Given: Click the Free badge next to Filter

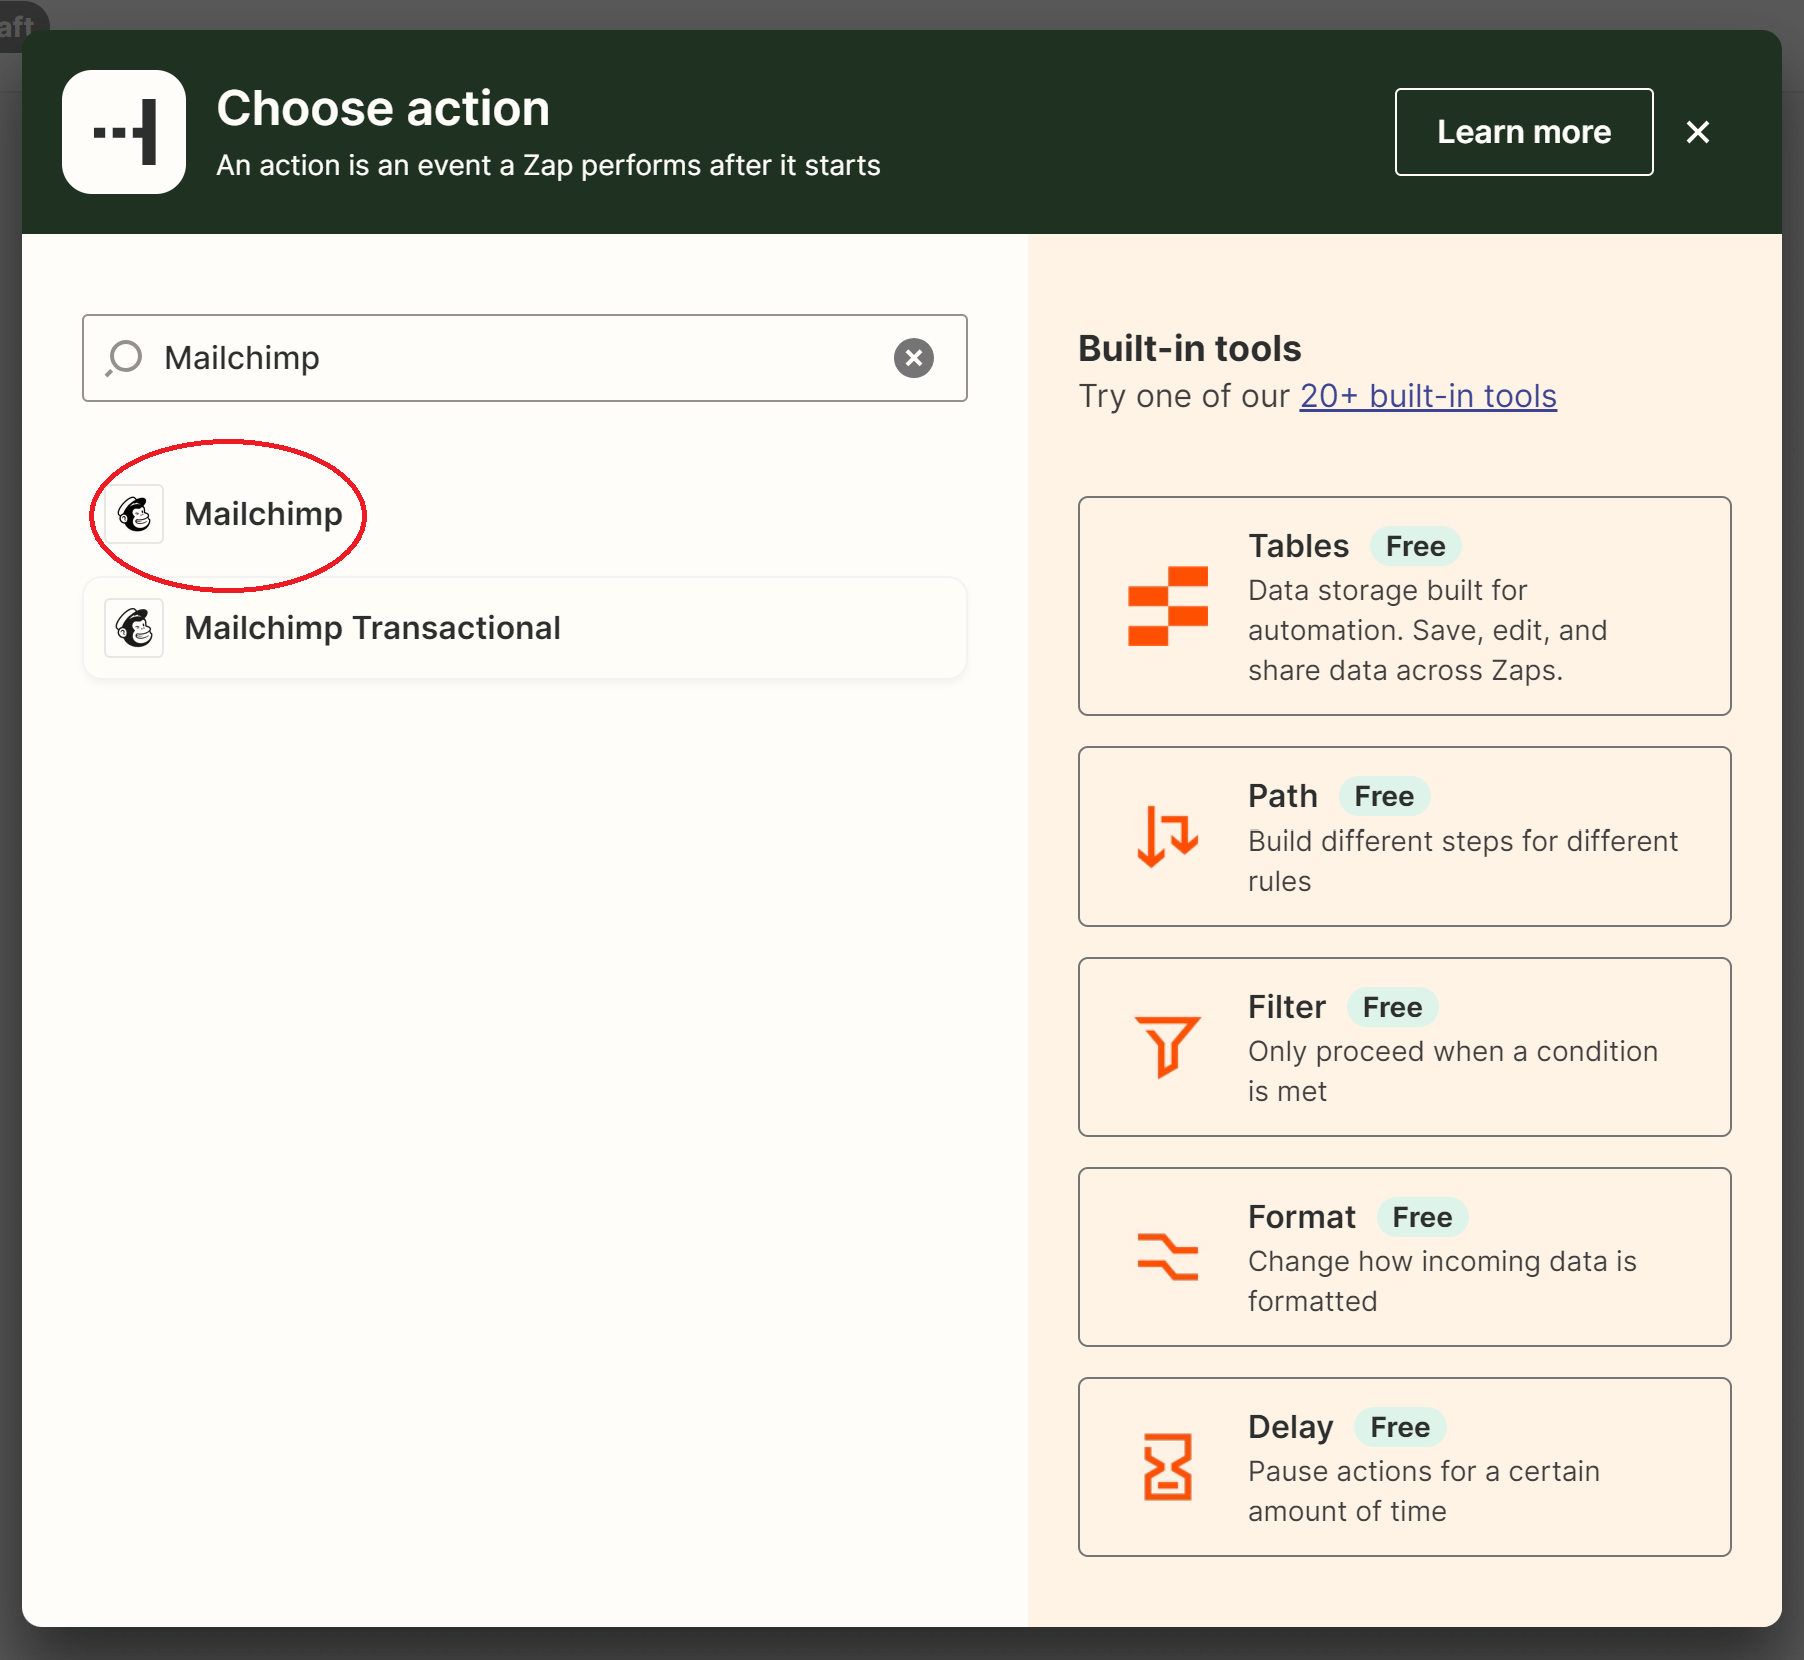Looking at the screenshot, I should pyautogui.click(x=1392, y=1007).
